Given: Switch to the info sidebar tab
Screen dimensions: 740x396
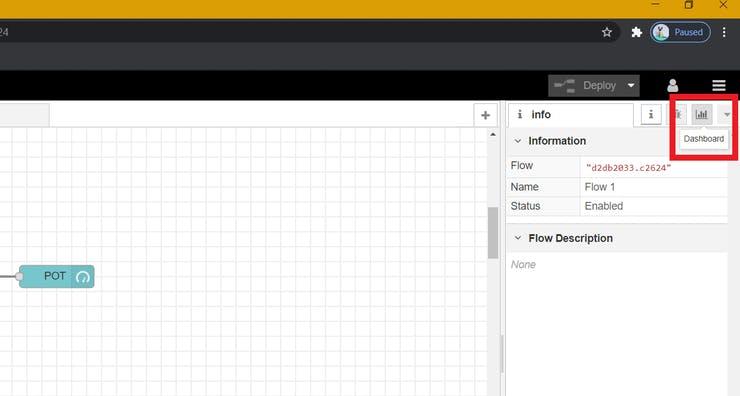Looking at the screenshot, I should tap(571, 115).
